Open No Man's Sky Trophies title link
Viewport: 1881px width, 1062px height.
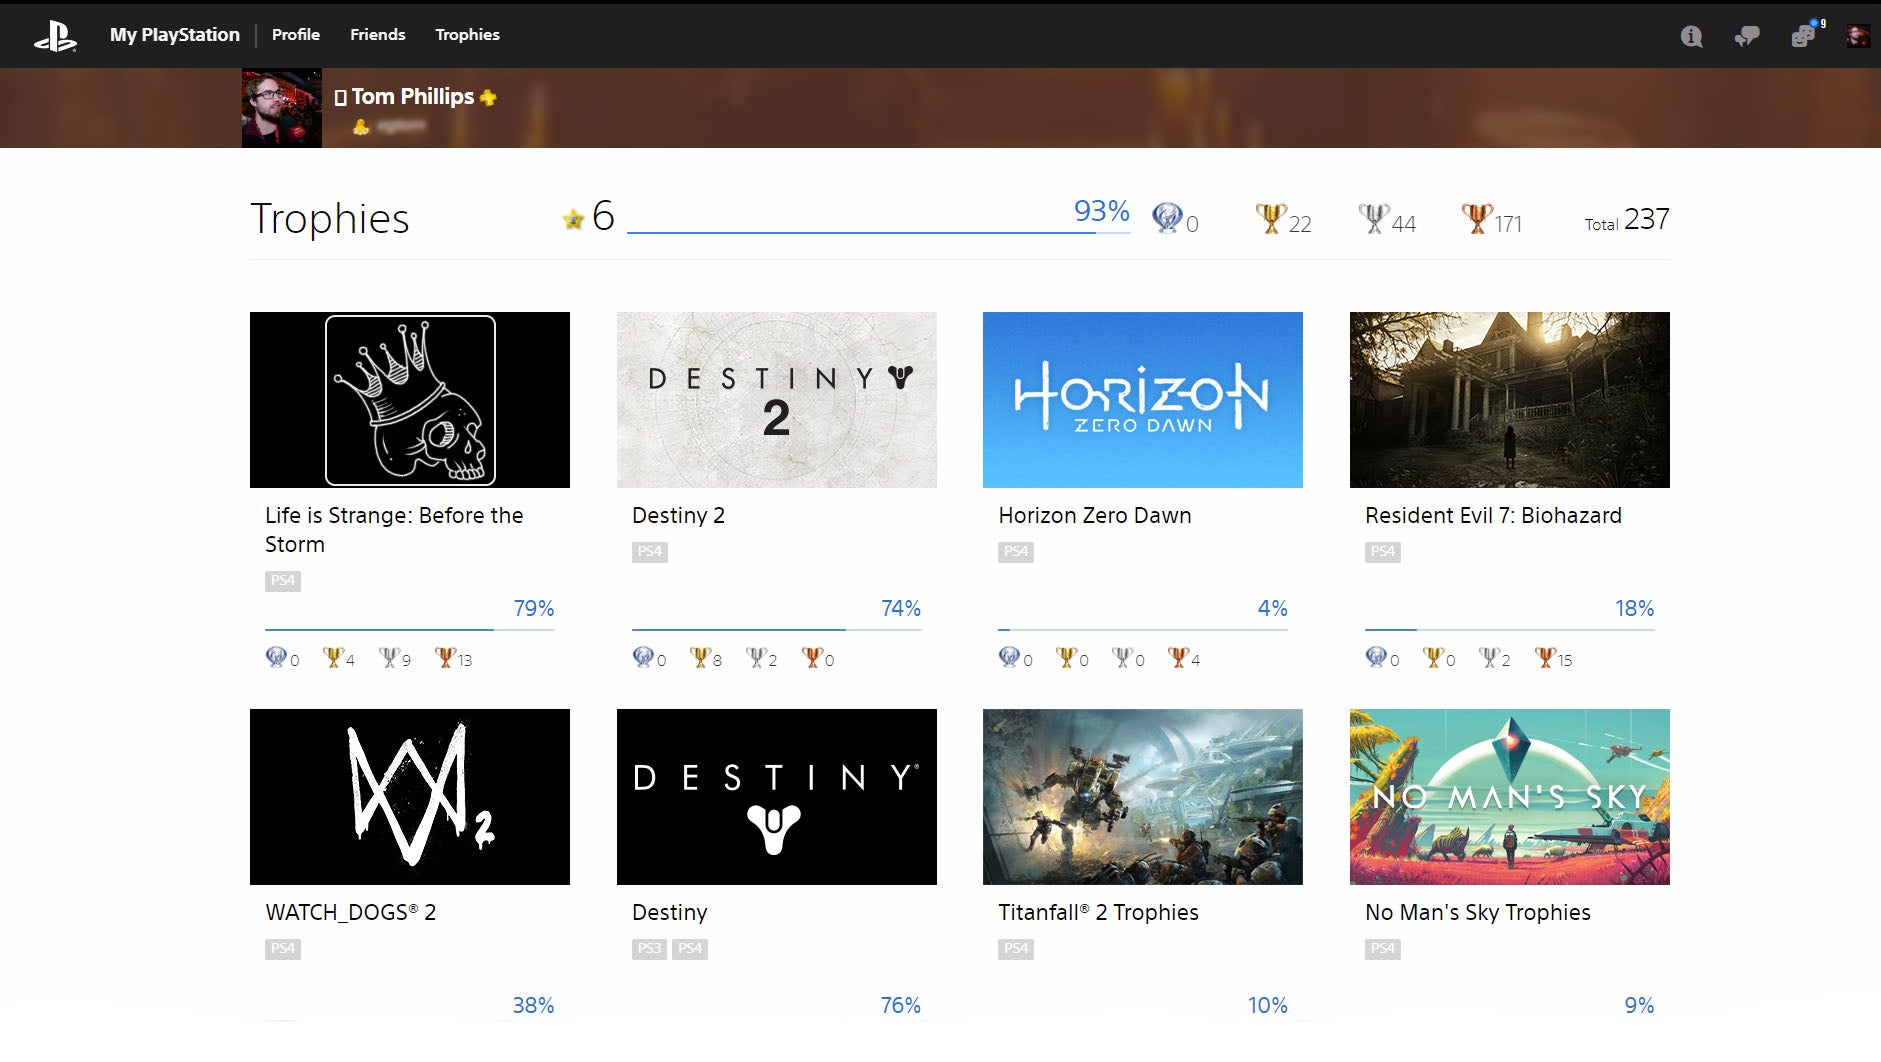1478,913
